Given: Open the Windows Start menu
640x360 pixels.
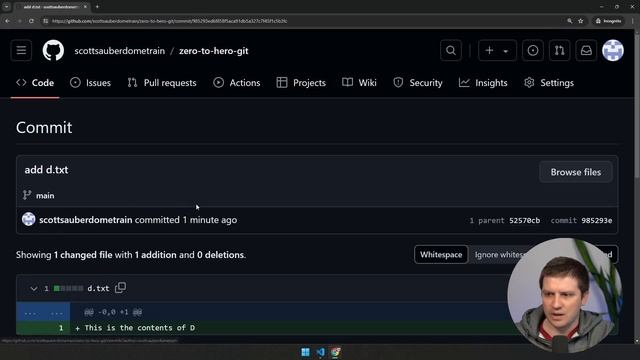Looking at the screenshot, I should (305, 352).
